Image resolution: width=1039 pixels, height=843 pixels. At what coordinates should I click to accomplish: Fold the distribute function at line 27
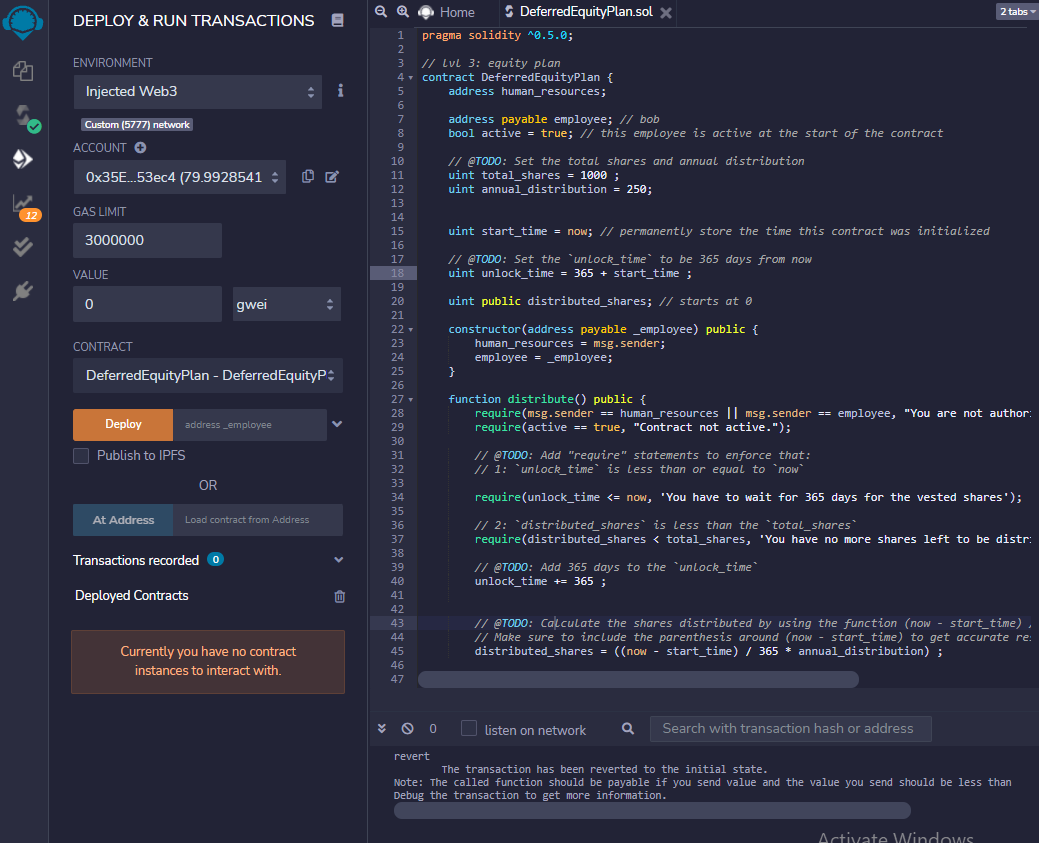pyautogui.click(x=411, y=400)
